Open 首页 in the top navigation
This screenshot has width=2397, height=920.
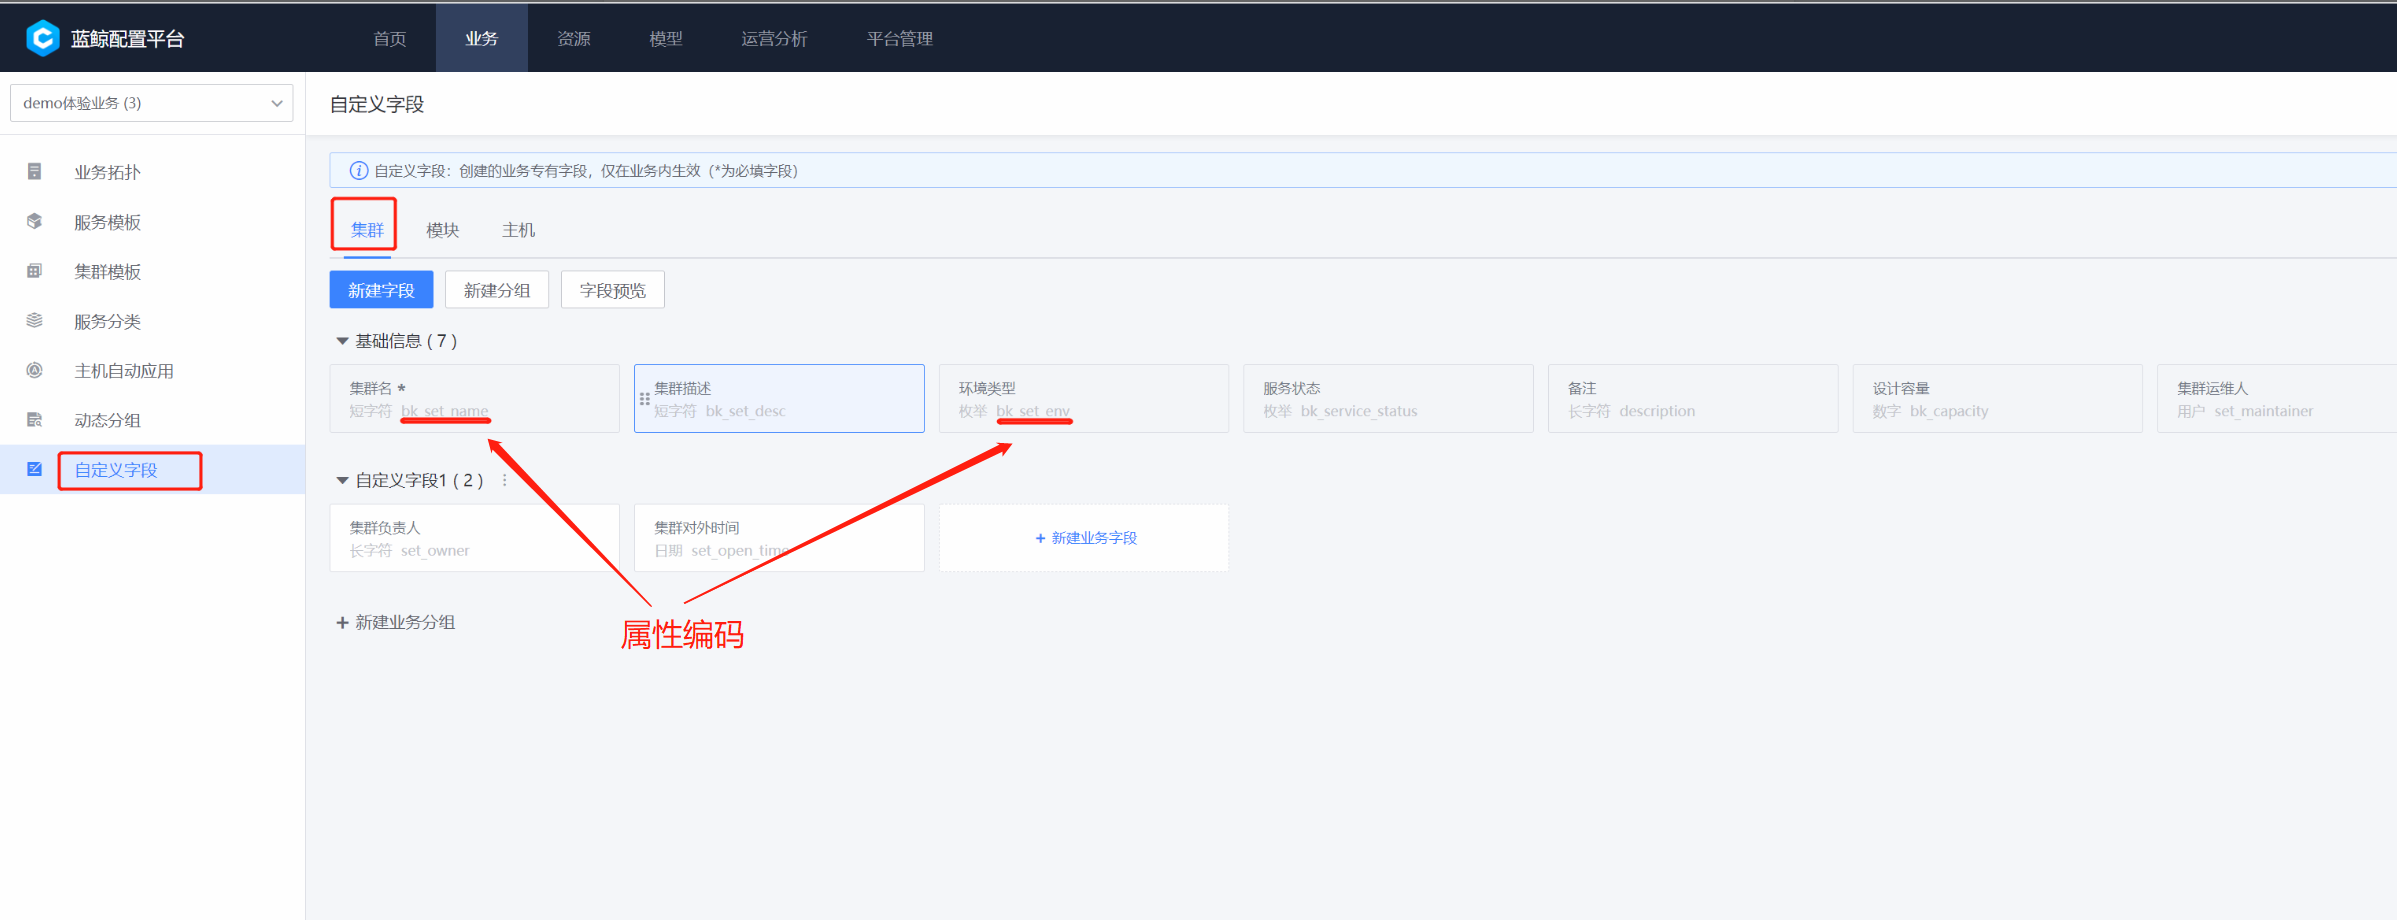[390, 38]
